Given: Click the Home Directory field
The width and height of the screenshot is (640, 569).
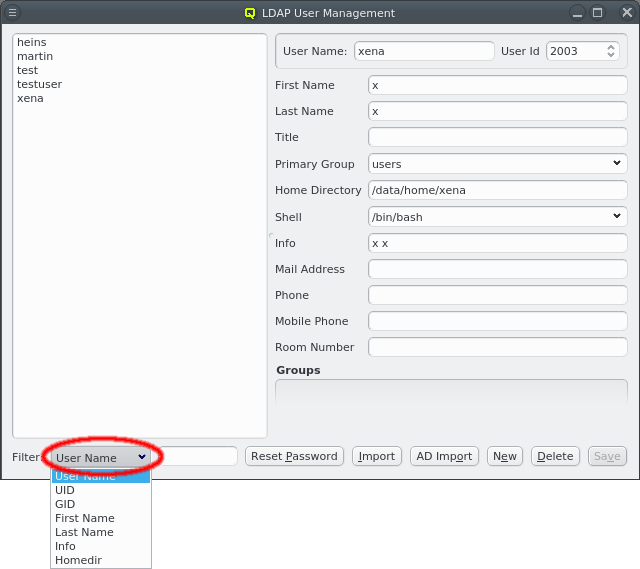Looking at the screenshot, I should tap(498, 190).
